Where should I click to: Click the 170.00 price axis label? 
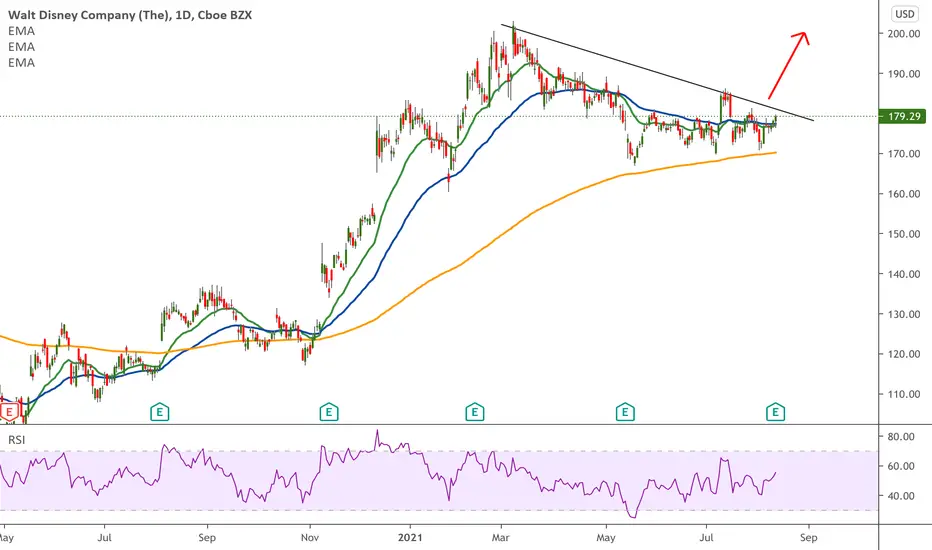[903, 154]
